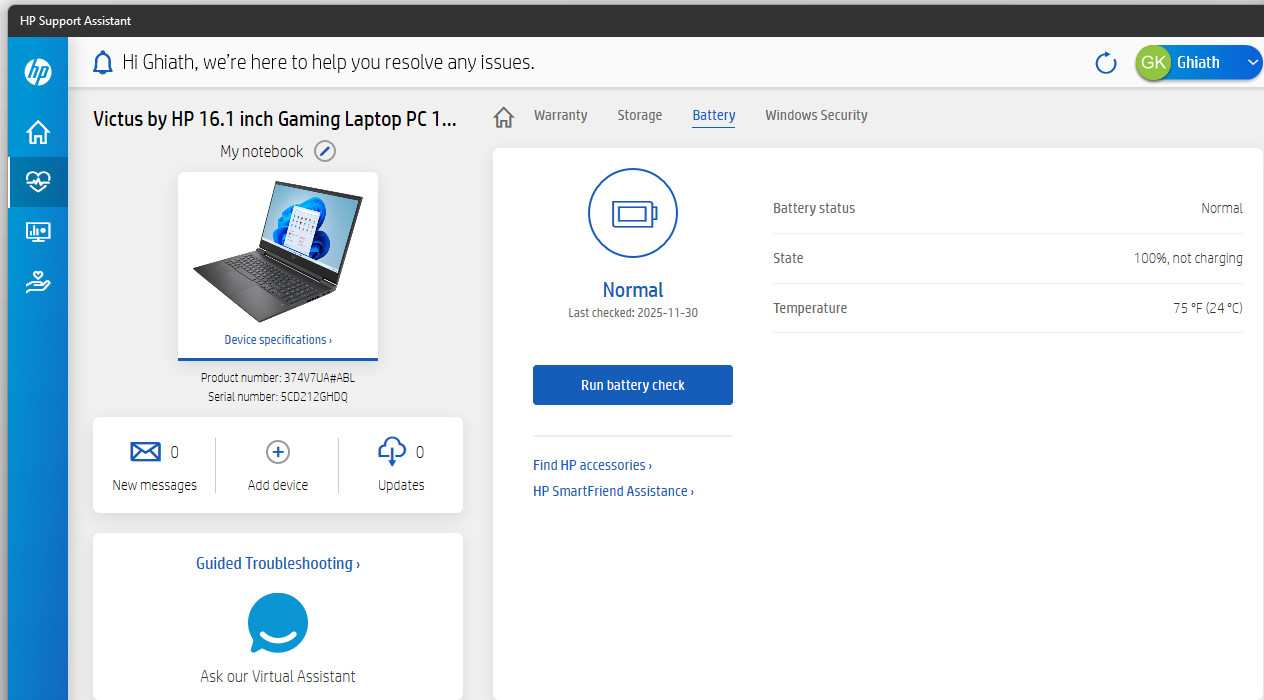Open the Home section in the left sidebar
The image size is (1264, 700).
(38, 132)
